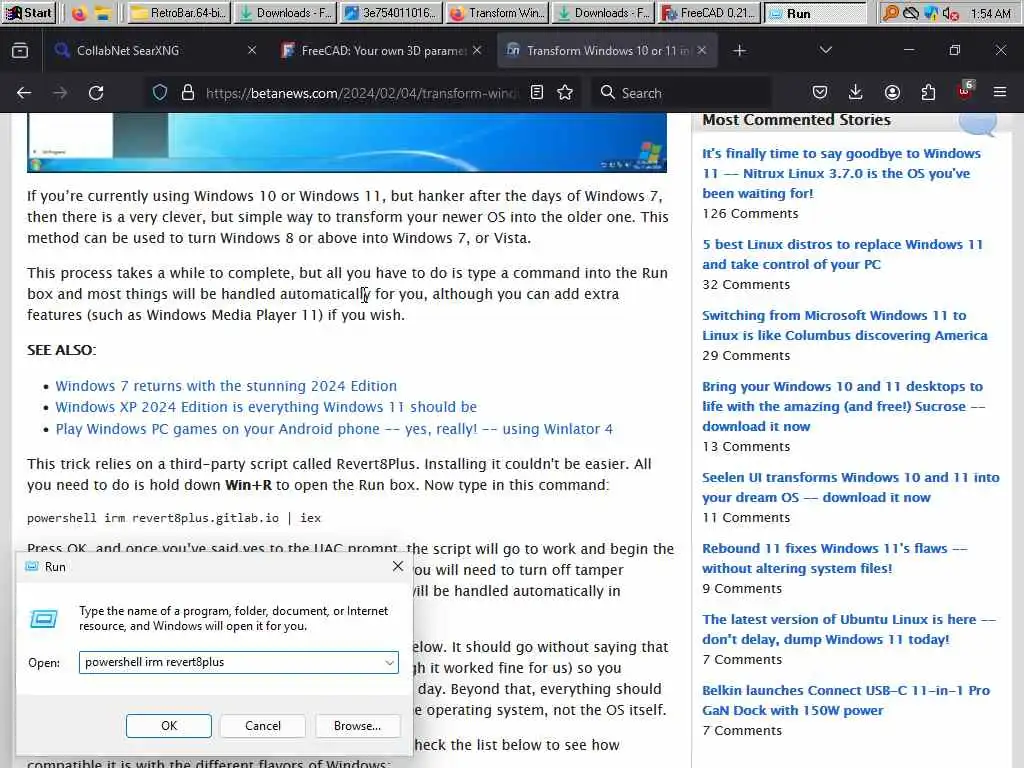Open File Explorer from the quick launch area

point(103,13)
